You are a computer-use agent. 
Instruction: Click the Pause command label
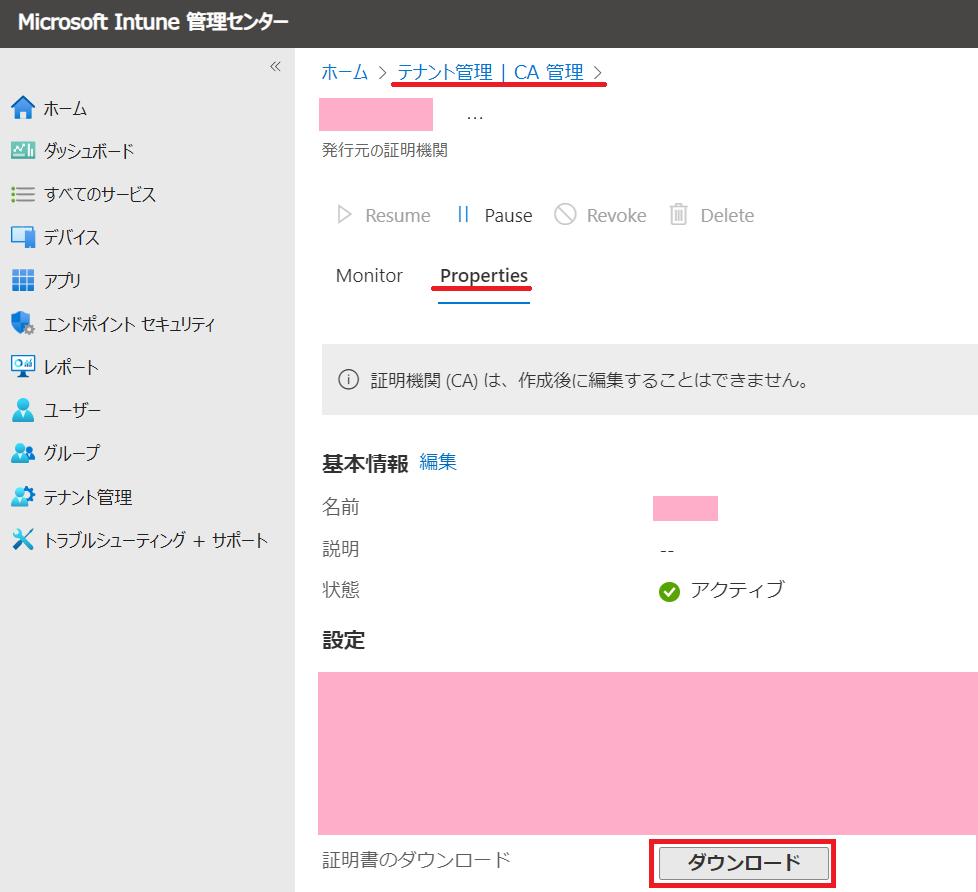(508, 216)
